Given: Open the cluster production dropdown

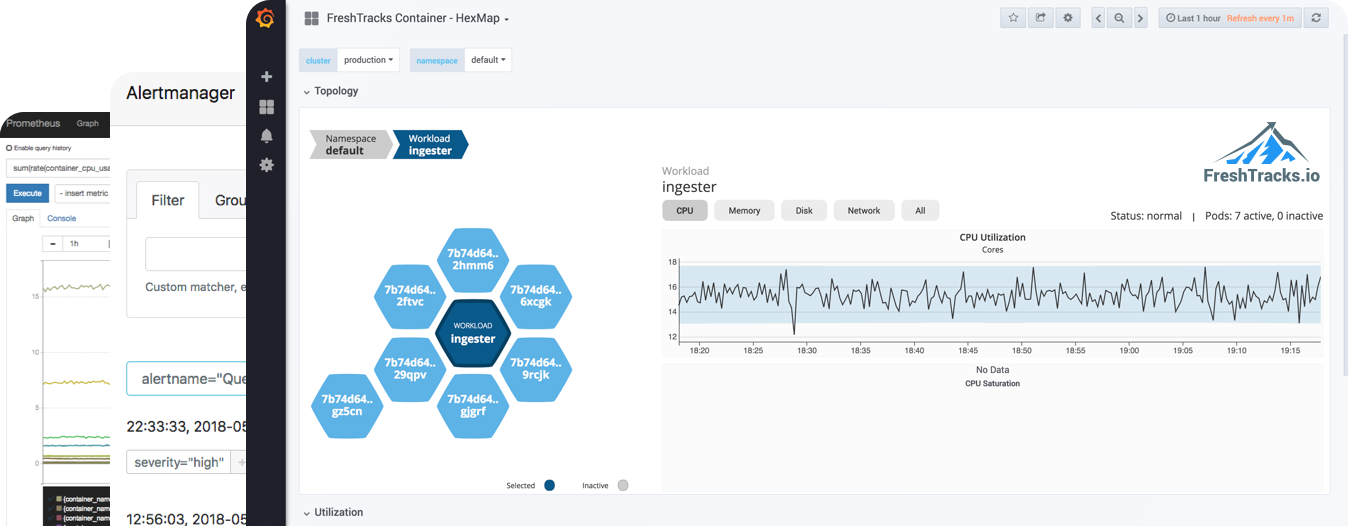Looking at the screenshot, I should point(368,60).
